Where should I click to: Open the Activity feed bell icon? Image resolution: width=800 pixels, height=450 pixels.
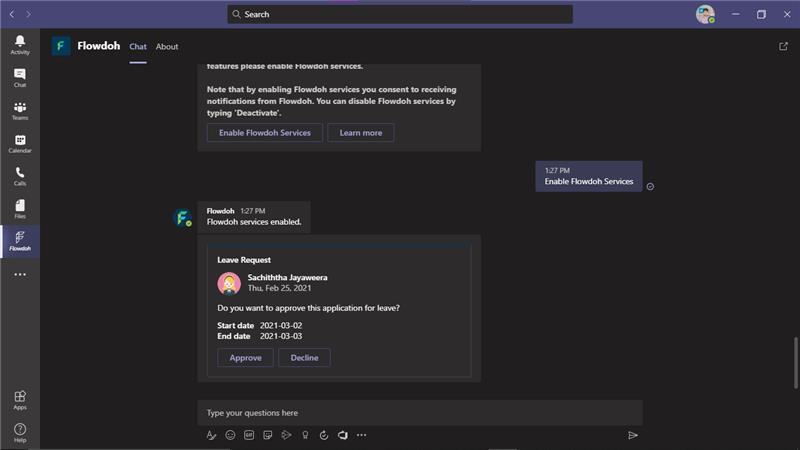pyautogui.click(x=20, y=45)
